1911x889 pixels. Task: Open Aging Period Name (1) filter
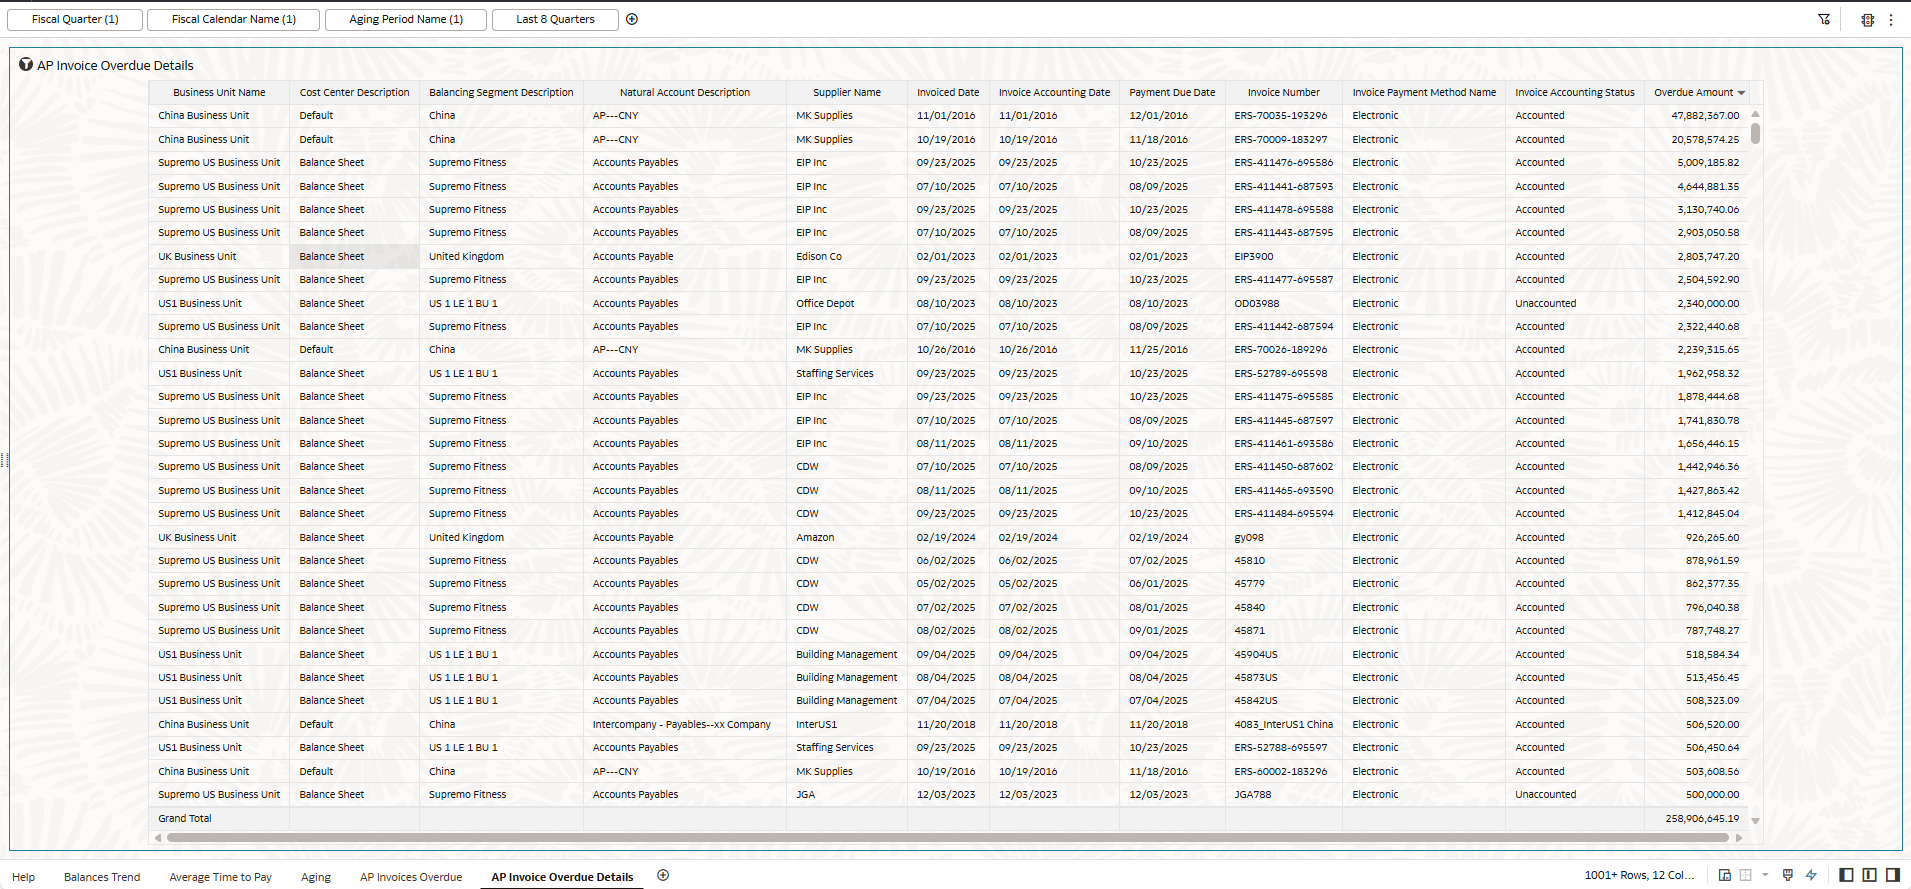click(406, 19)
